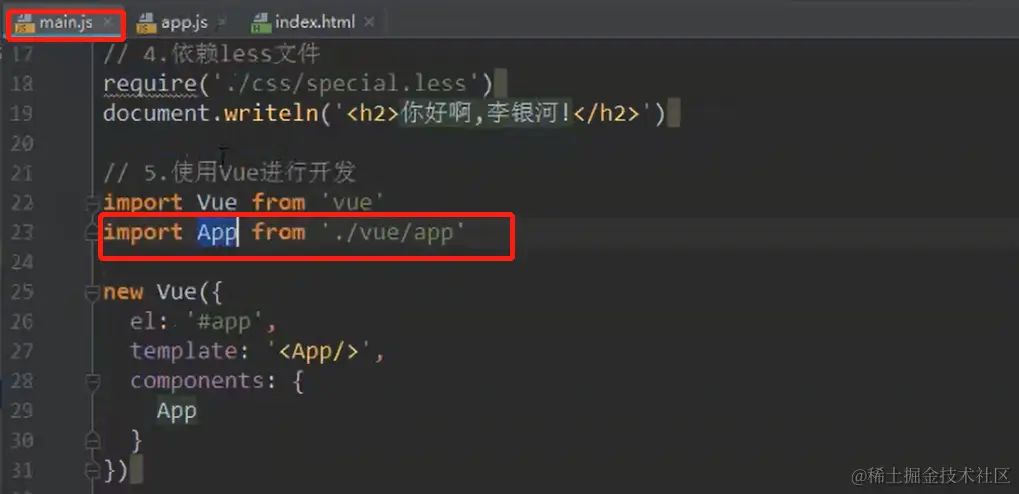
Task: Click line number 24 in the gutter
Action: coord(21,262)
